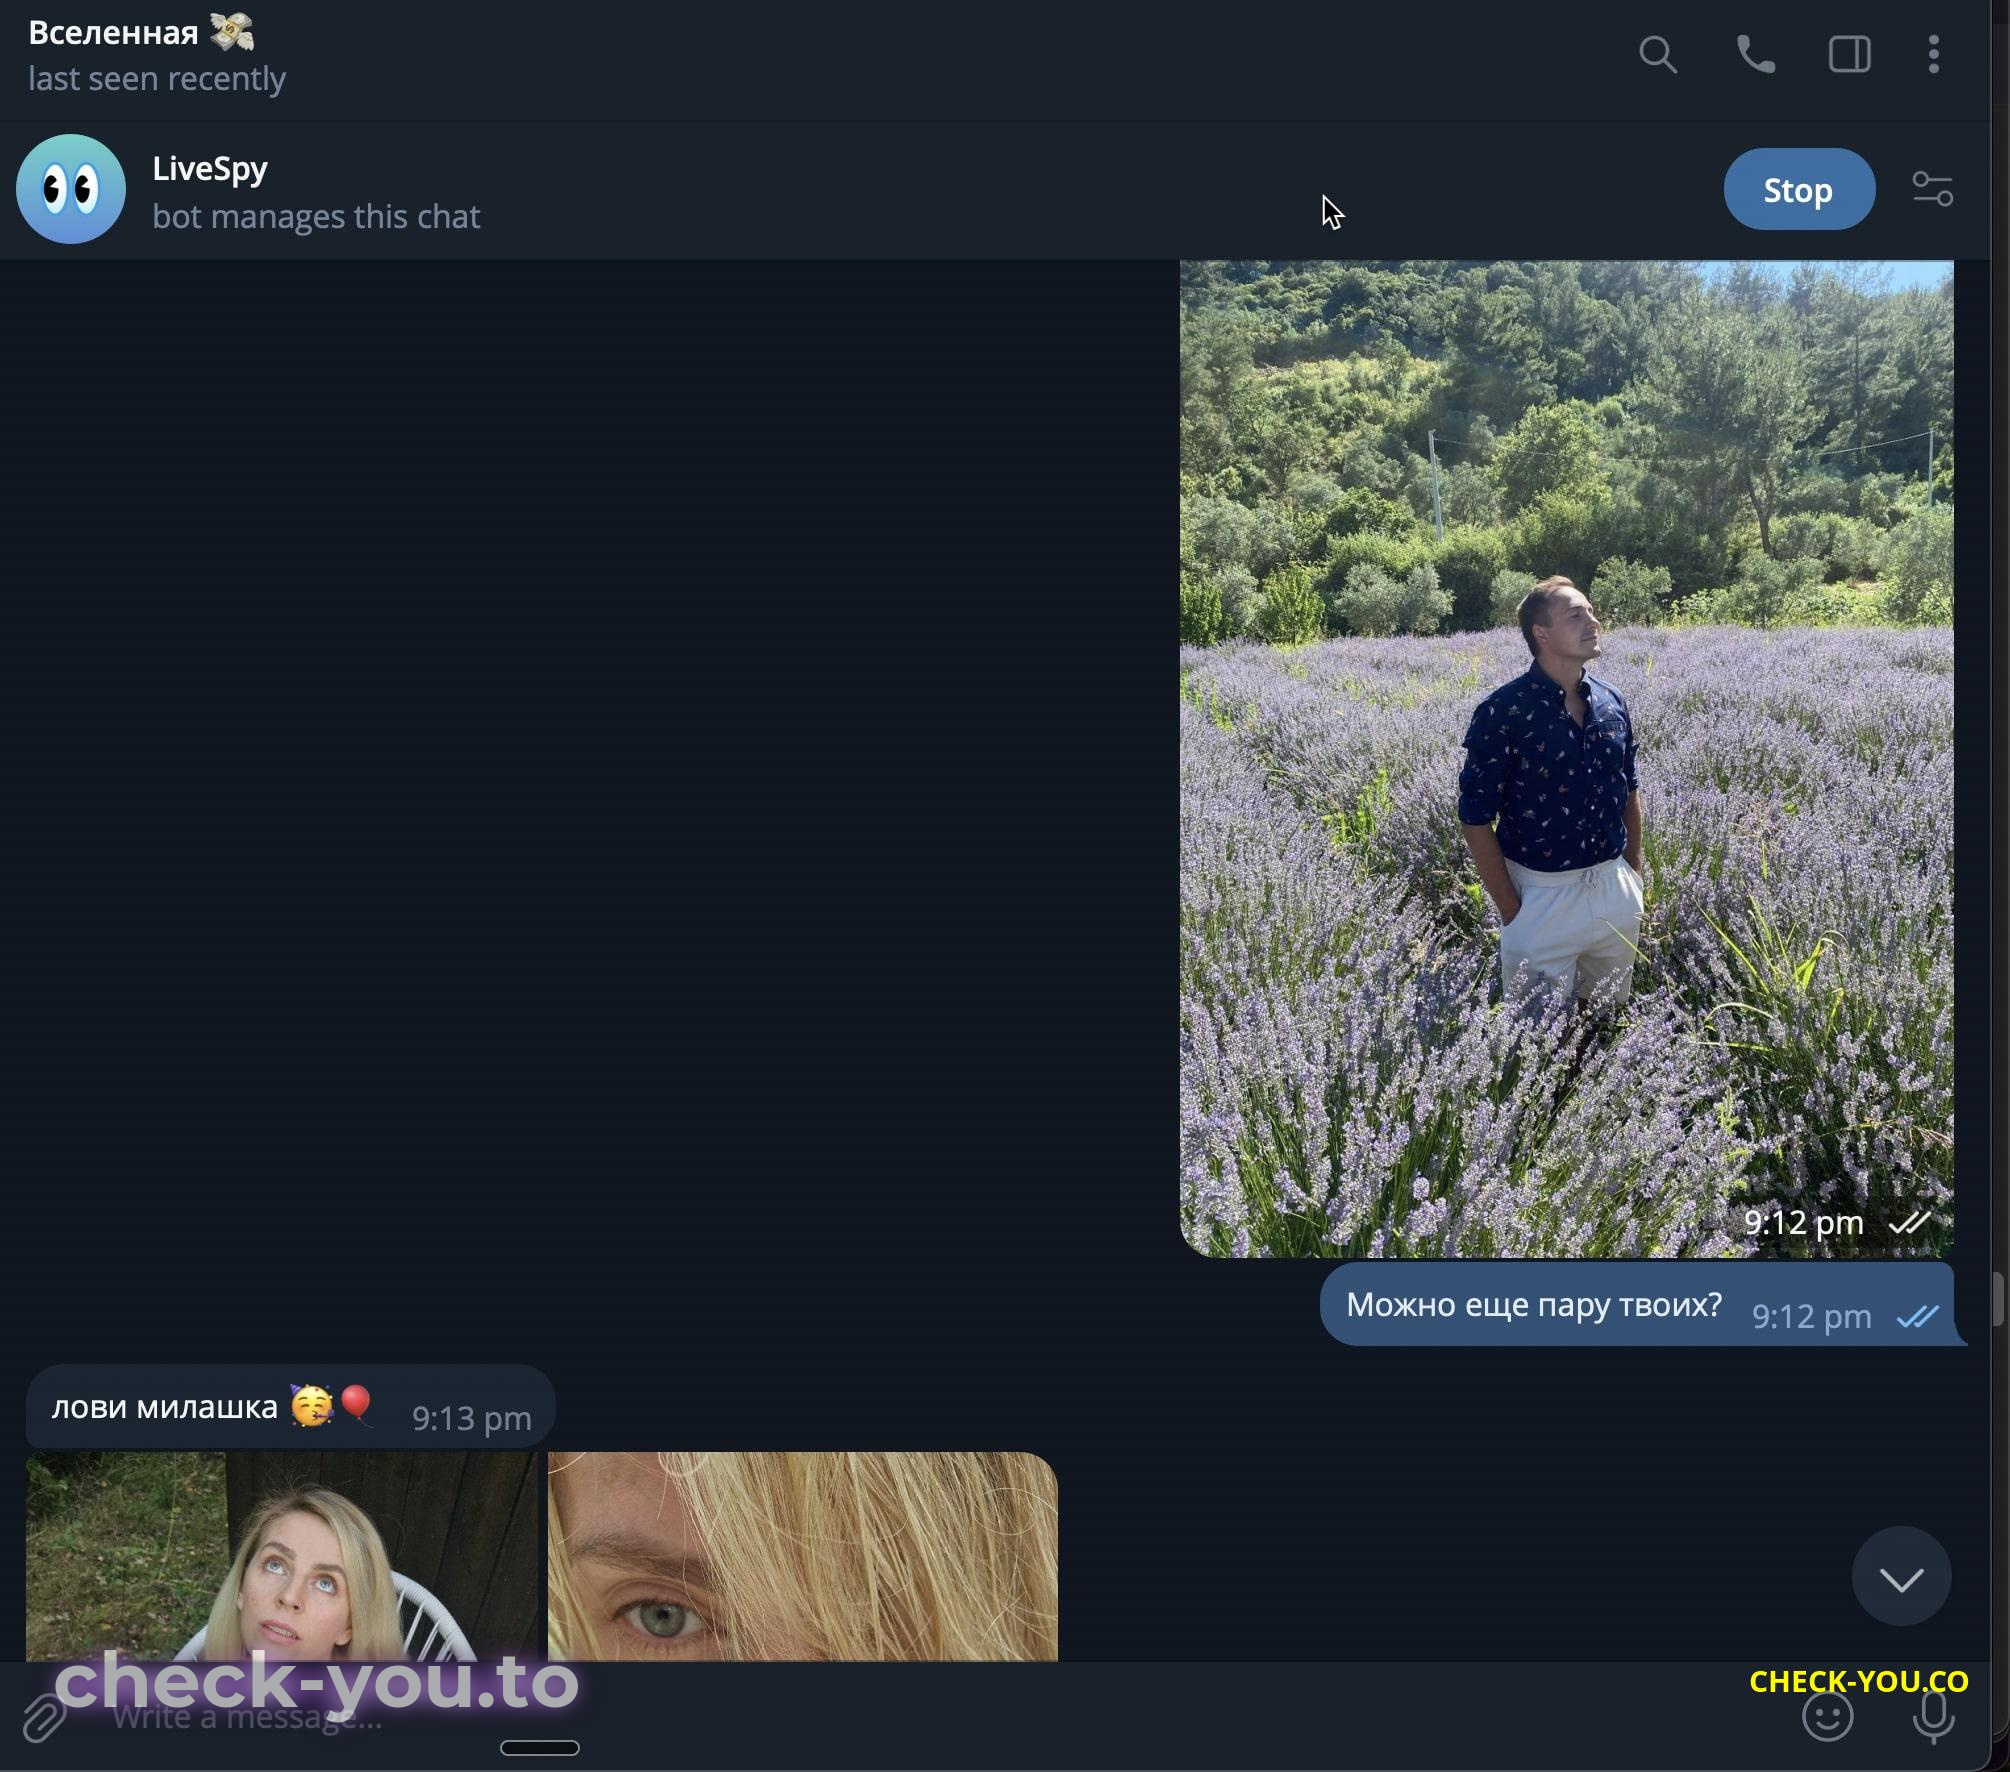Open the three-dot more options menu
This screenshot has height=1772, width=2010.
click(1933, 54)
